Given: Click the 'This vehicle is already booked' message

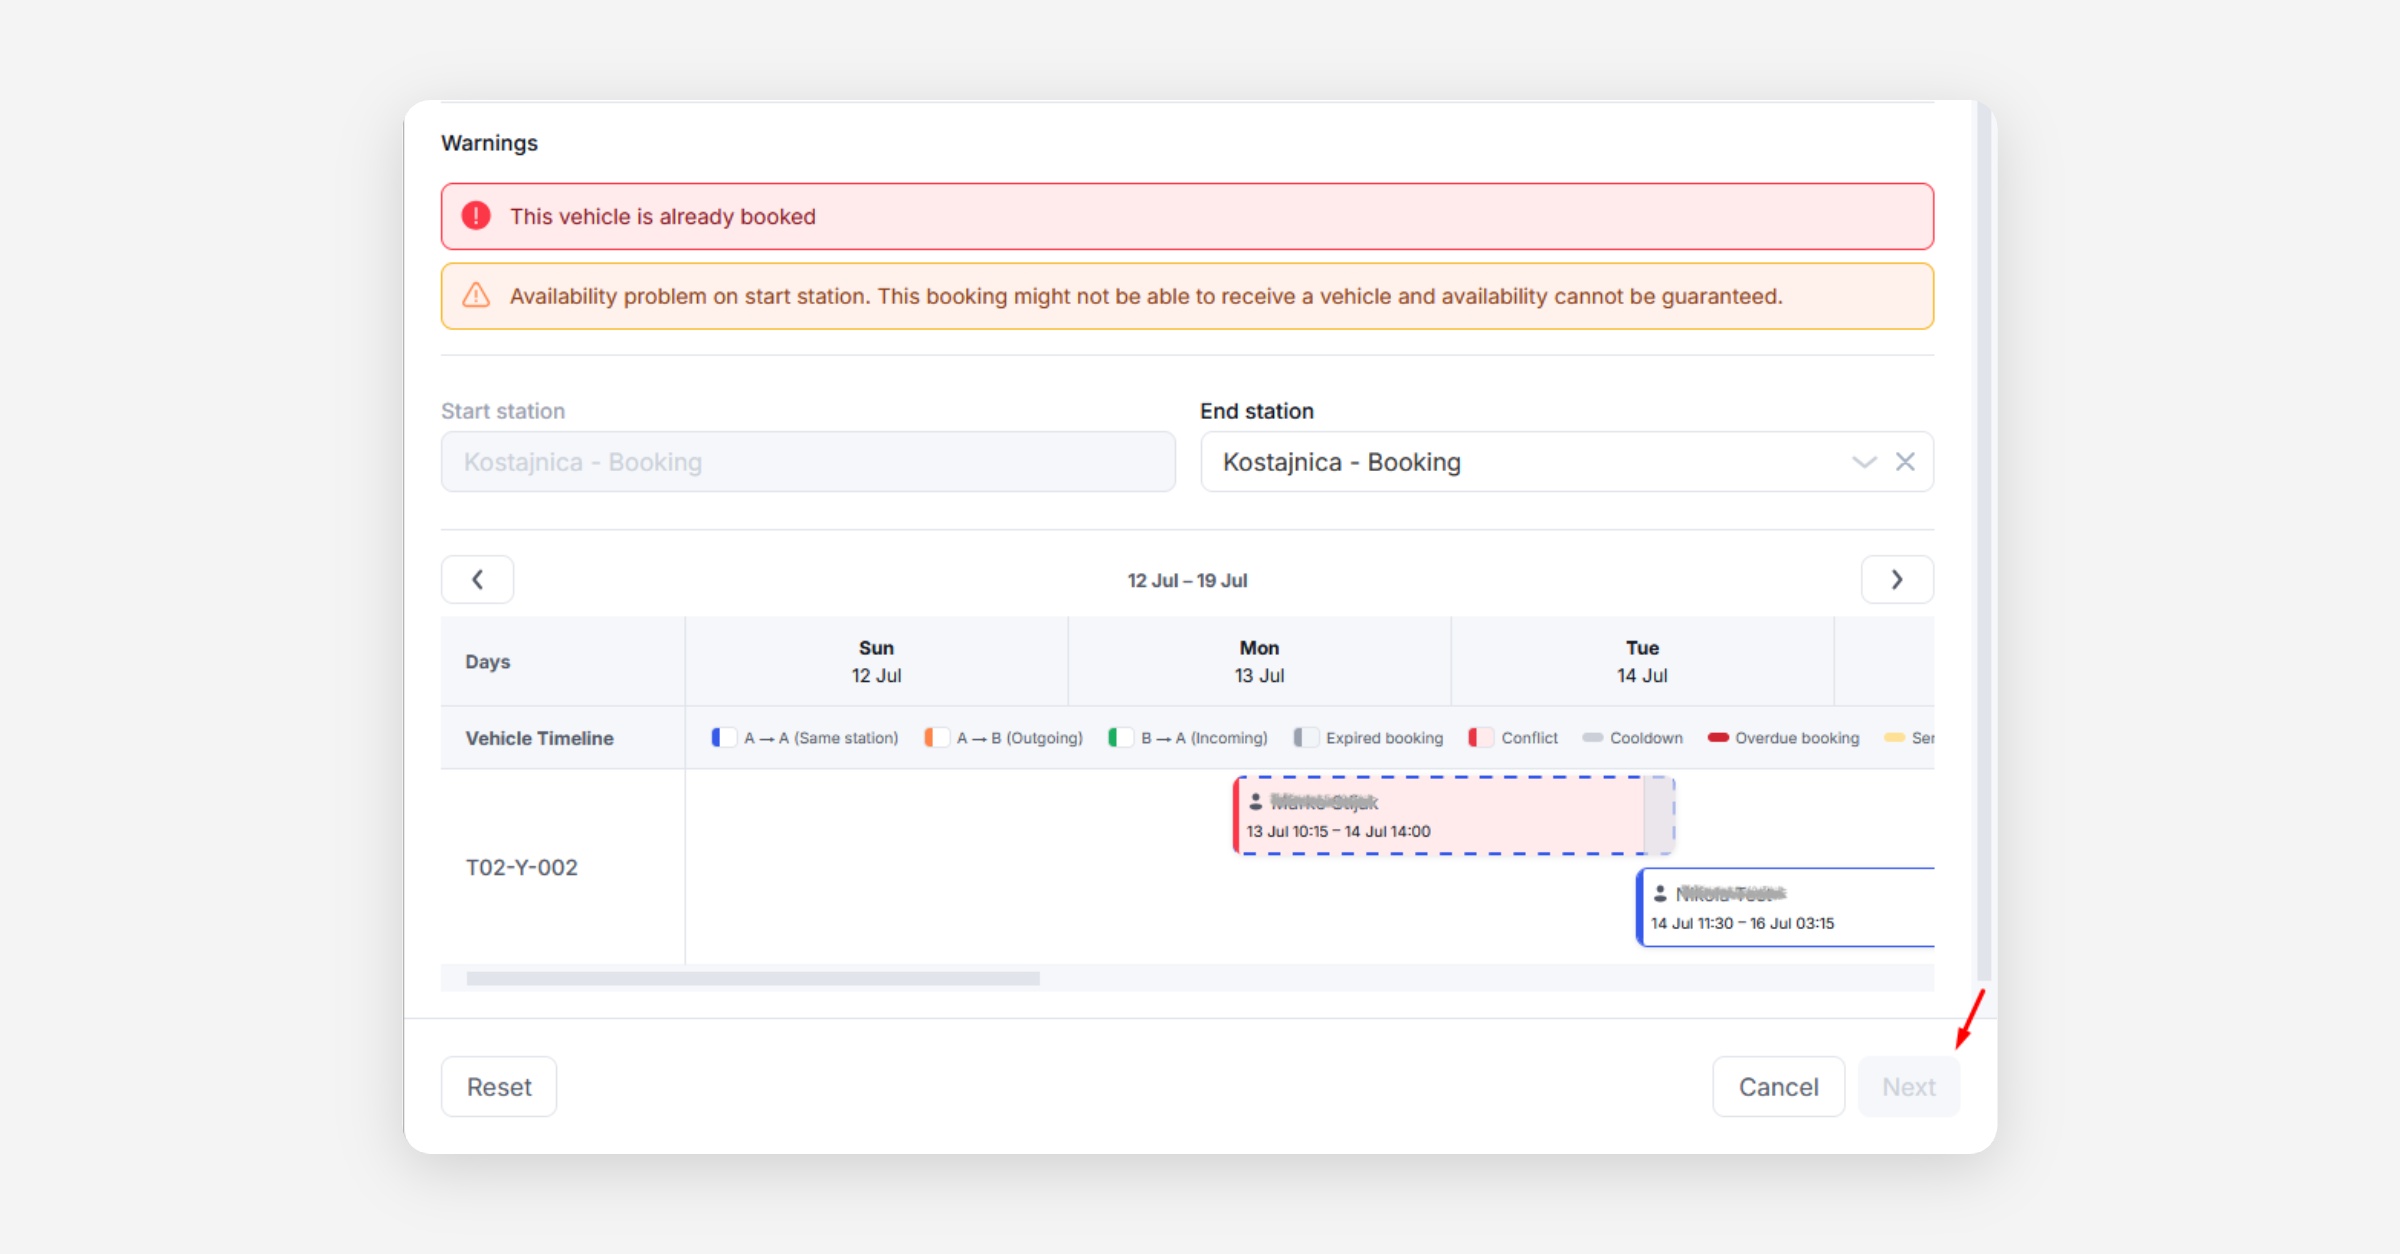Looking at the screenshot, I should (662, 217).
